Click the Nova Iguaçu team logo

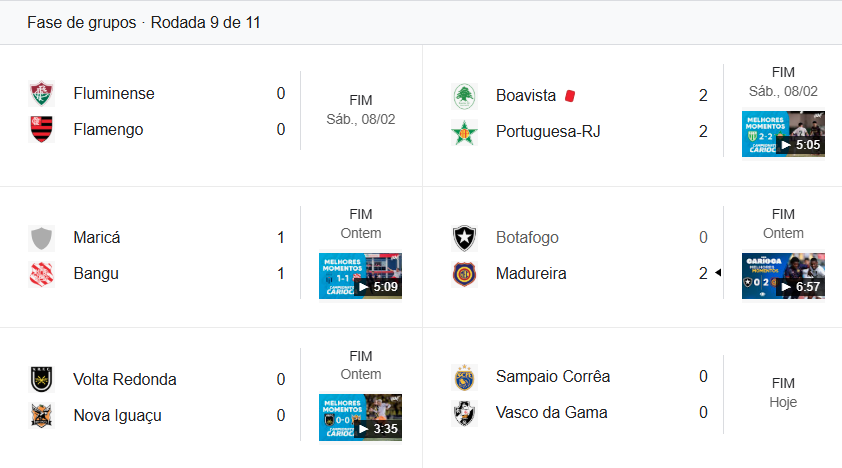pyautogui.click(x=41, y=416)
